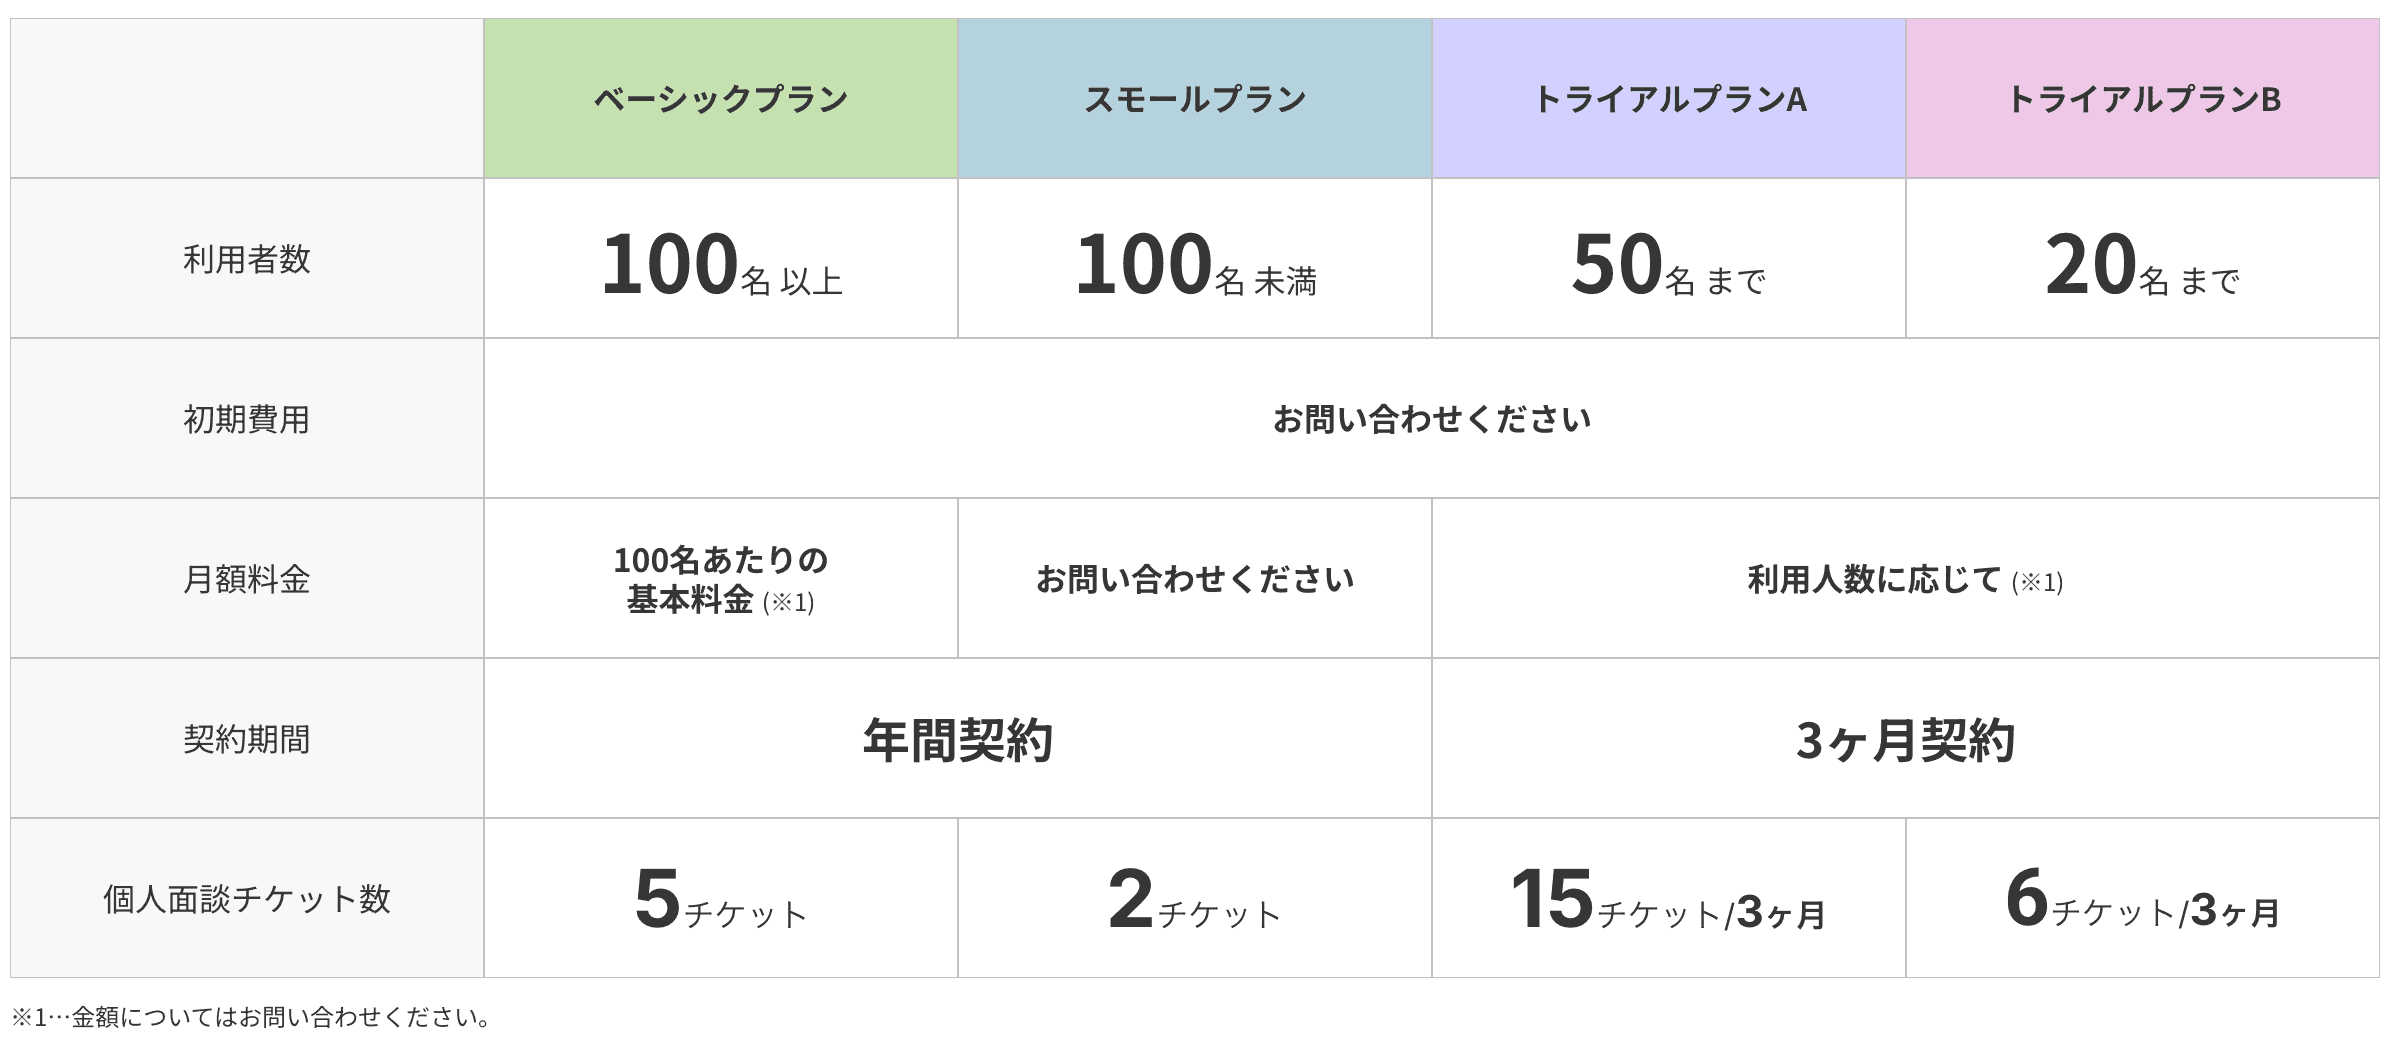This screenshot has height=1050, width=2394.
Task: Click the 3ヶ月契約 cell
Action: point(1906,738)
